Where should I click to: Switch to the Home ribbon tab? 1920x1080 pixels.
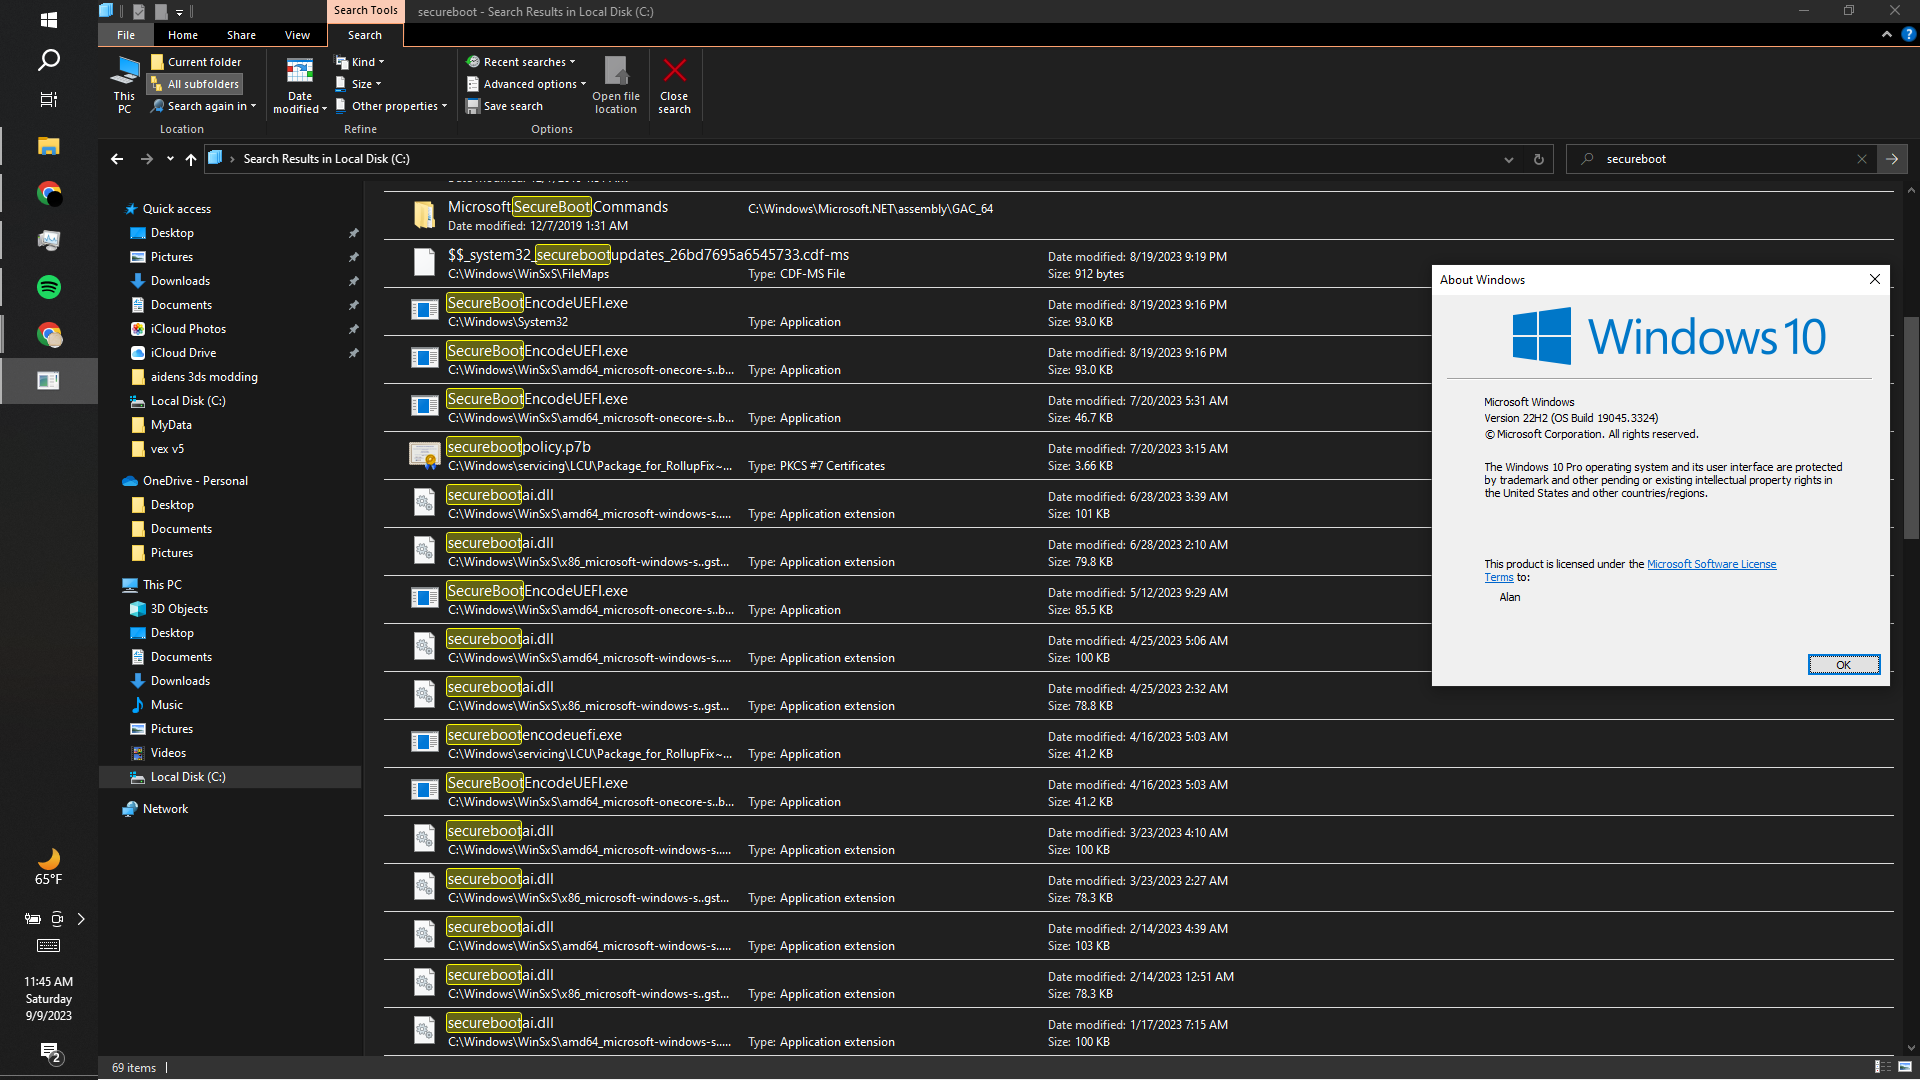183,35
